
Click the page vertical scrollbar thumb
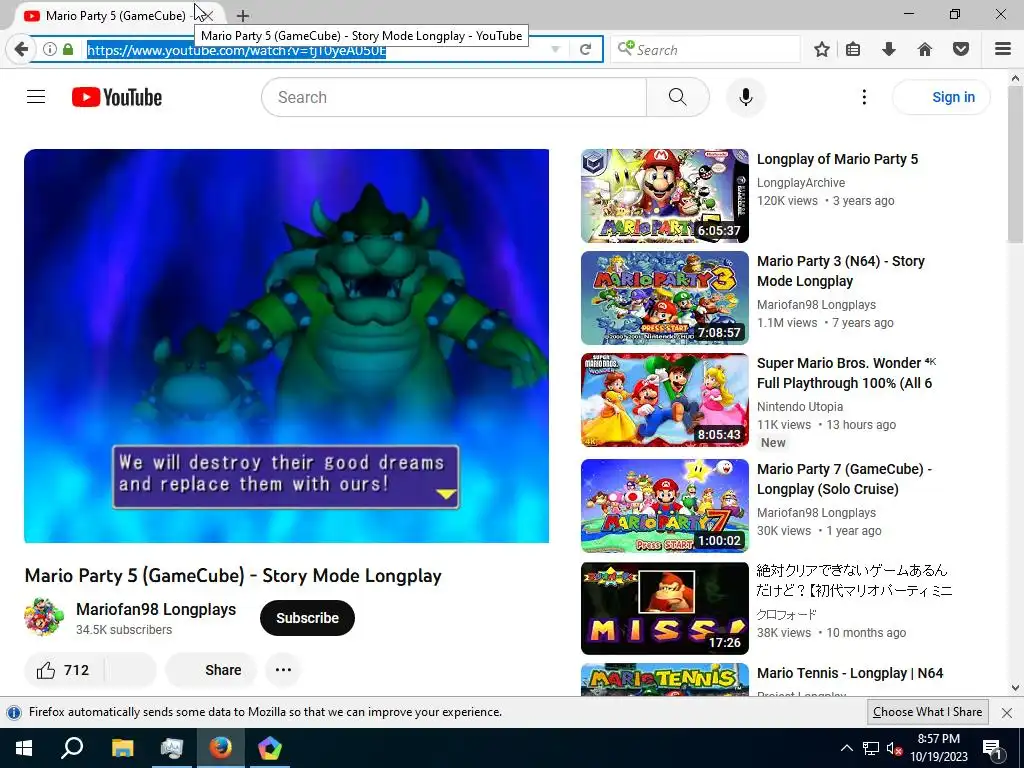tap(1015, 163)
